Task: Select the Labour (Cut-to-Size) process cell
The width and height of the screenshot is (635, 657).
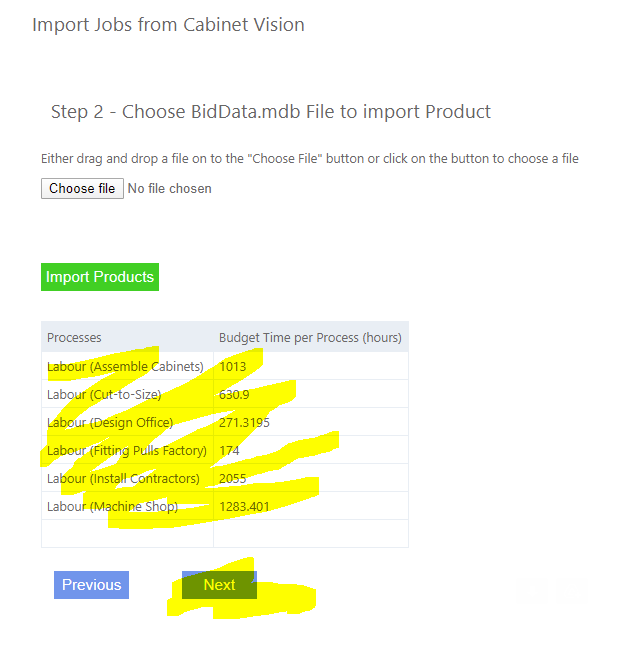Action: [104, 394]
